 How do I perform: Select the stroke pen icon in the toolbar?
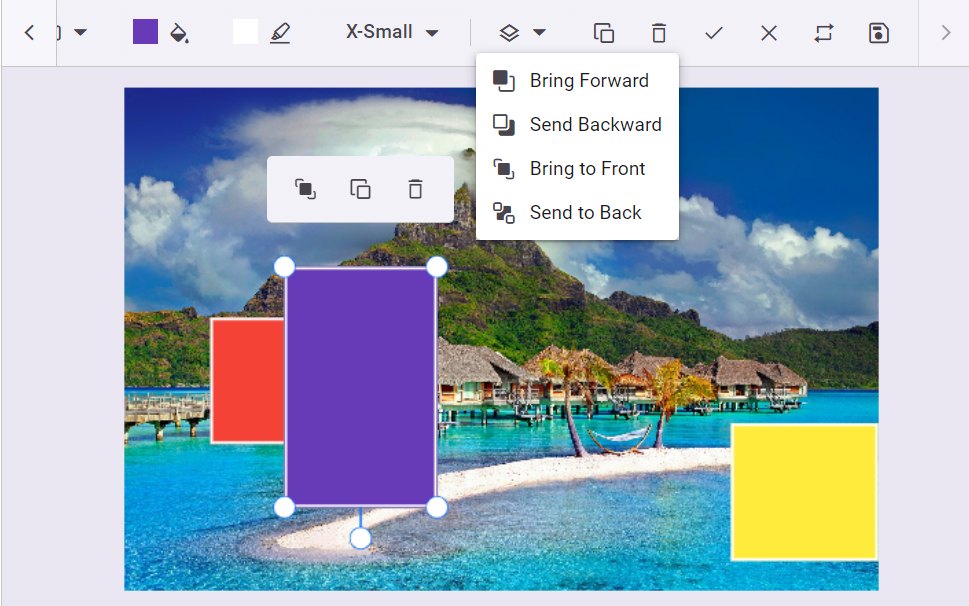pos(280,32)
